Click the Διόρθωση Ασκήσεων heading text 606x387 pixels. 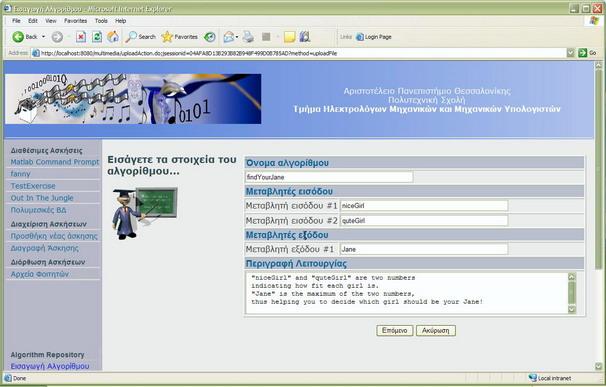(48, 262)
